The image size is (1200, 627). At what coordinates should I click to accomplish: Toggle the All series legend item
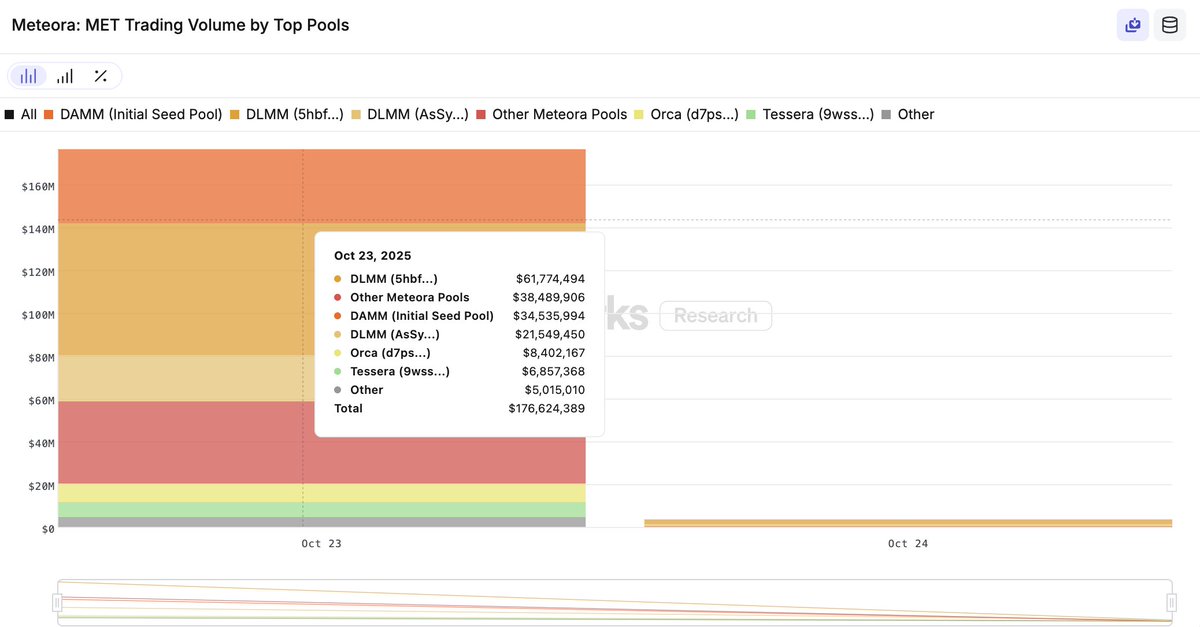click(x=21, y=115)
